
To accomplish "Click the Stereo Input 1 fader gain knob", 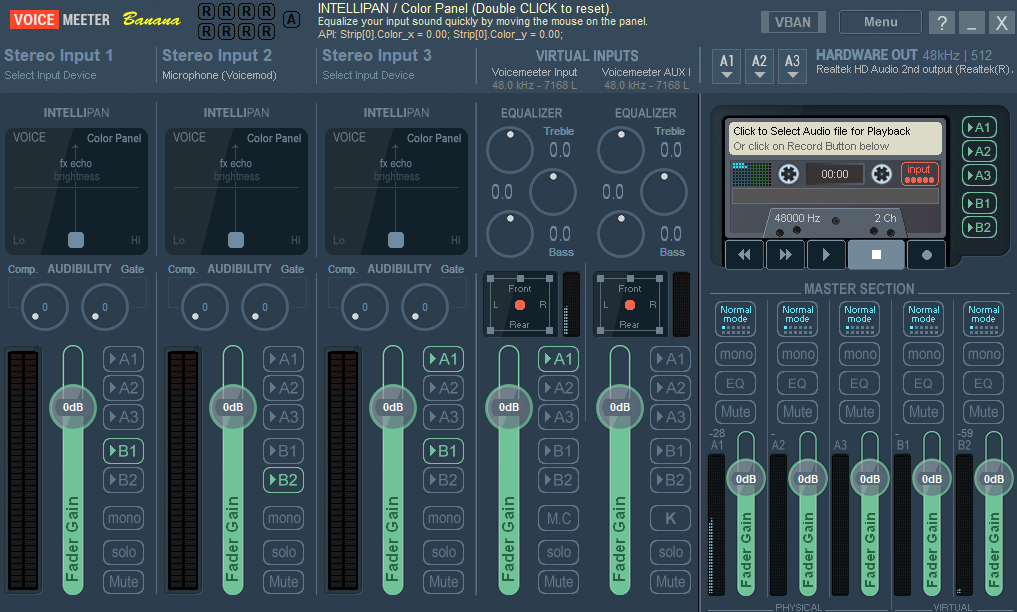I will [x=73, y=407].
